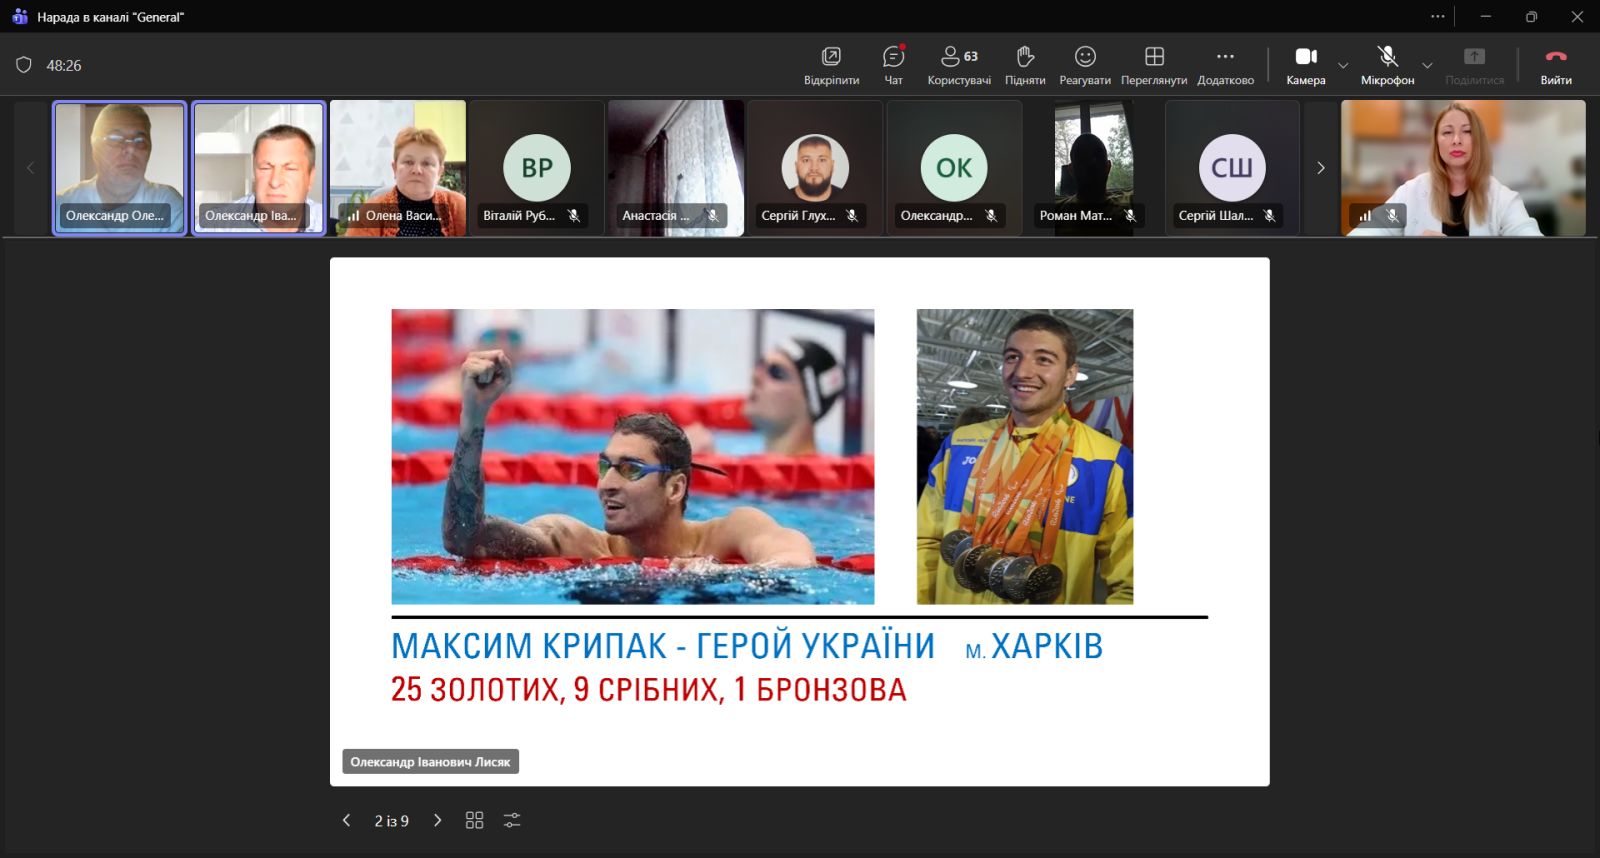The width and height of the screenshot is (1600, 858).
Task: Pop out the meeting with Відкріпити
Action: pos(831,65)
